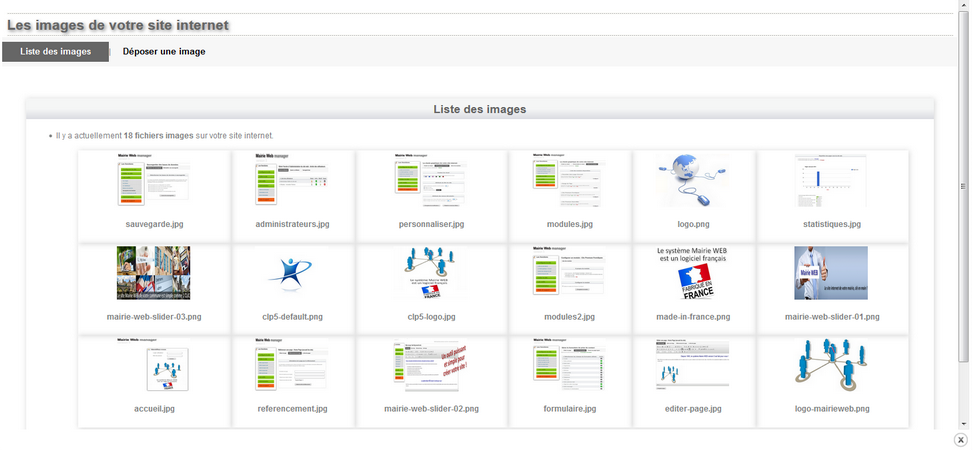Screen dimensions: 973x450
Task: Click the personnaliser.jpg thumbnail
Action: click(x=433, y=180)
